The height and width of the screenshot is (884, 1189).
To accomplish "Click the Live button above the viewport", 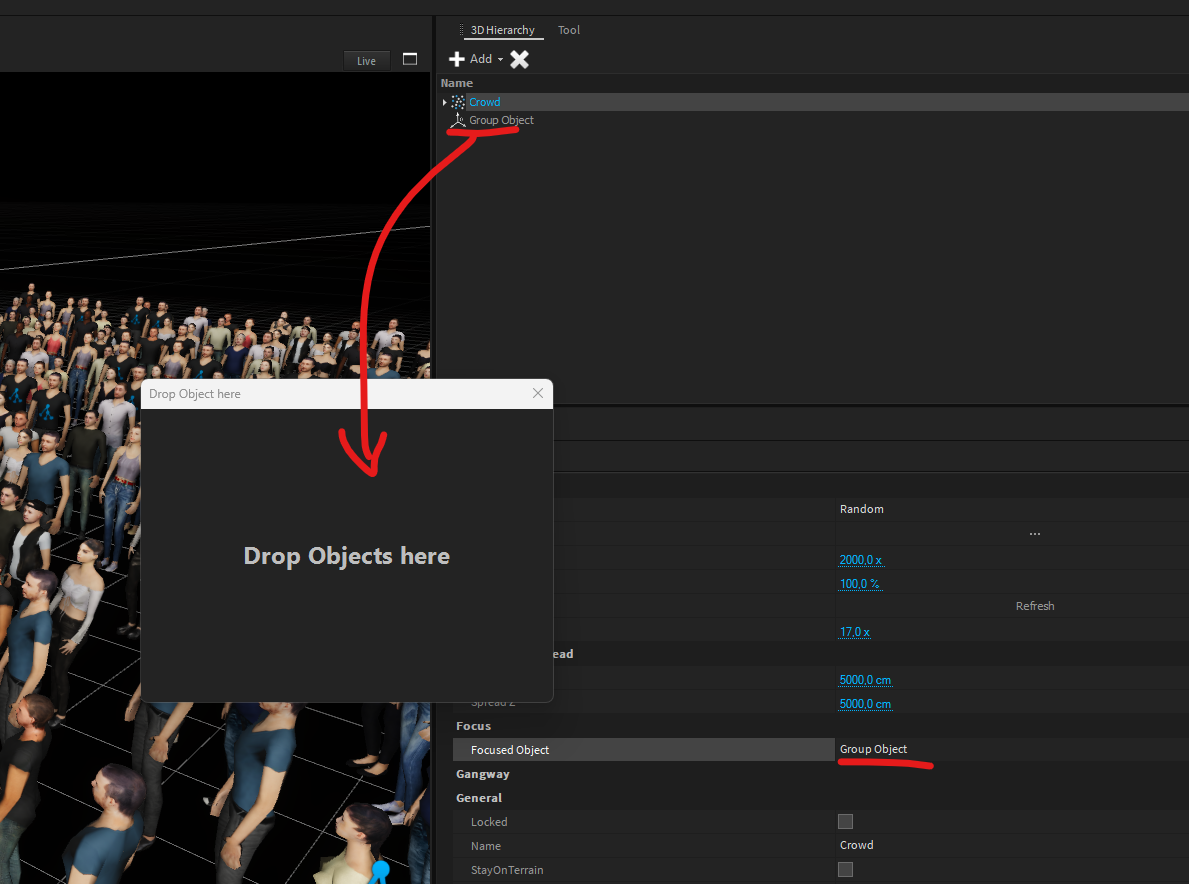I will click(366, 61).
